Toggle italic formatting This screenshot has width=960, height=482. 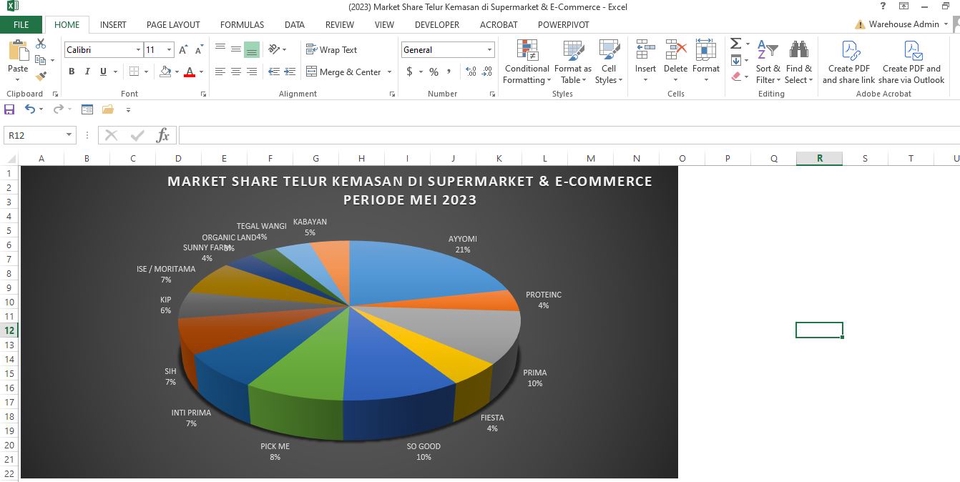coord(87,72)
